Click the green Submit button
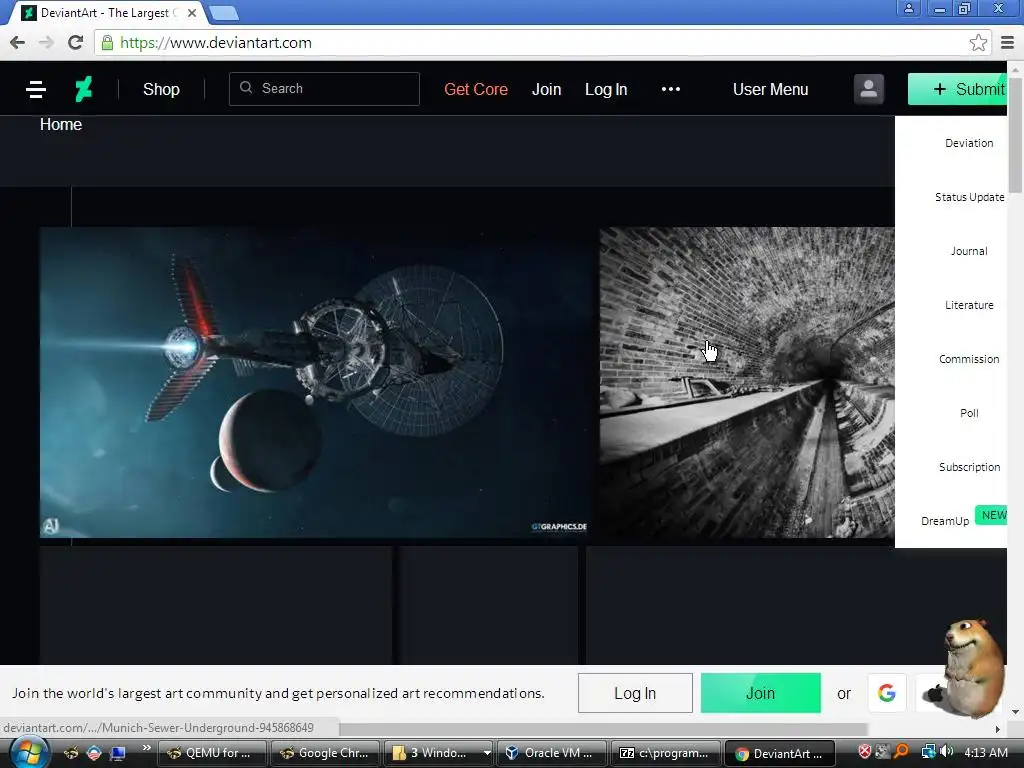 tap(957, 89)
